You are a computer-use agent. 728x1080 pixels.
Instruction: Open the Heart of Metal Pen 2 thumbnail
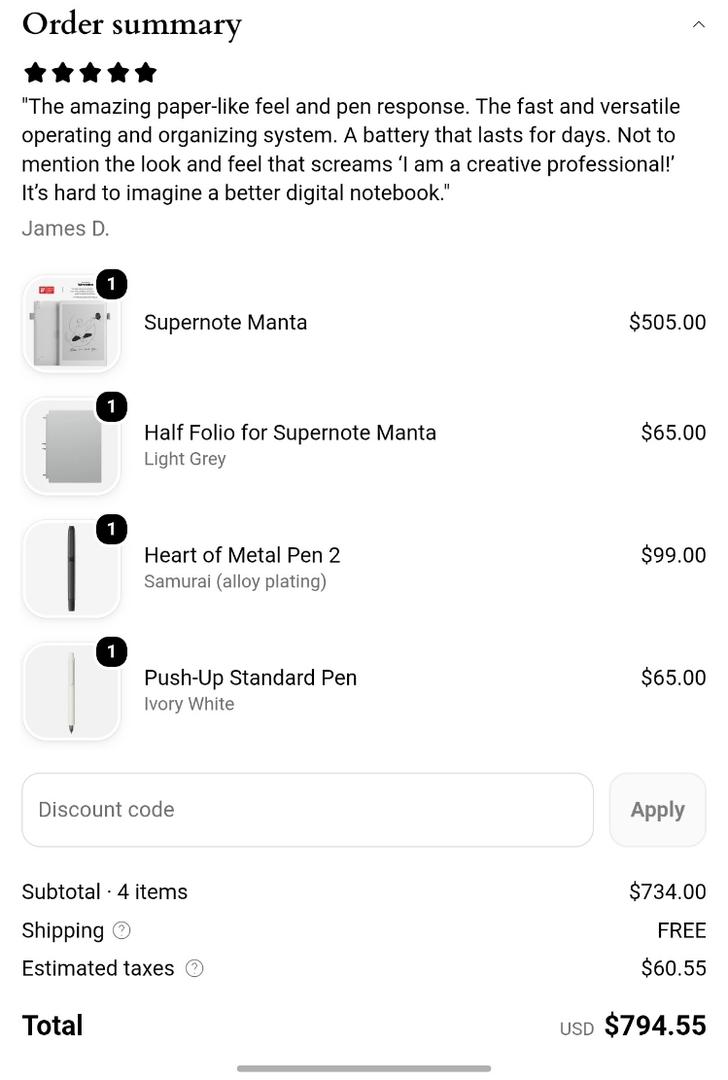tap(72, 568)
